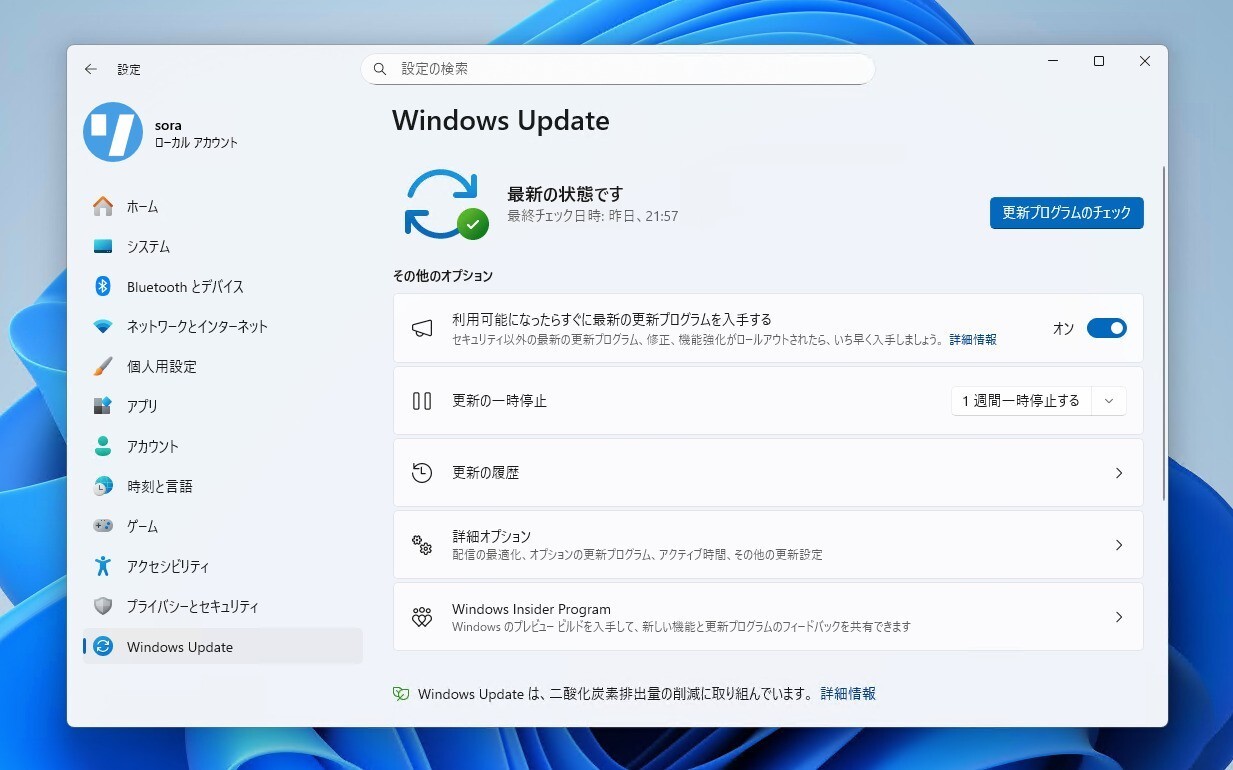The image size is (1233, 770).
Task: Click 最新の状態です status text
Action: [565, 194]
